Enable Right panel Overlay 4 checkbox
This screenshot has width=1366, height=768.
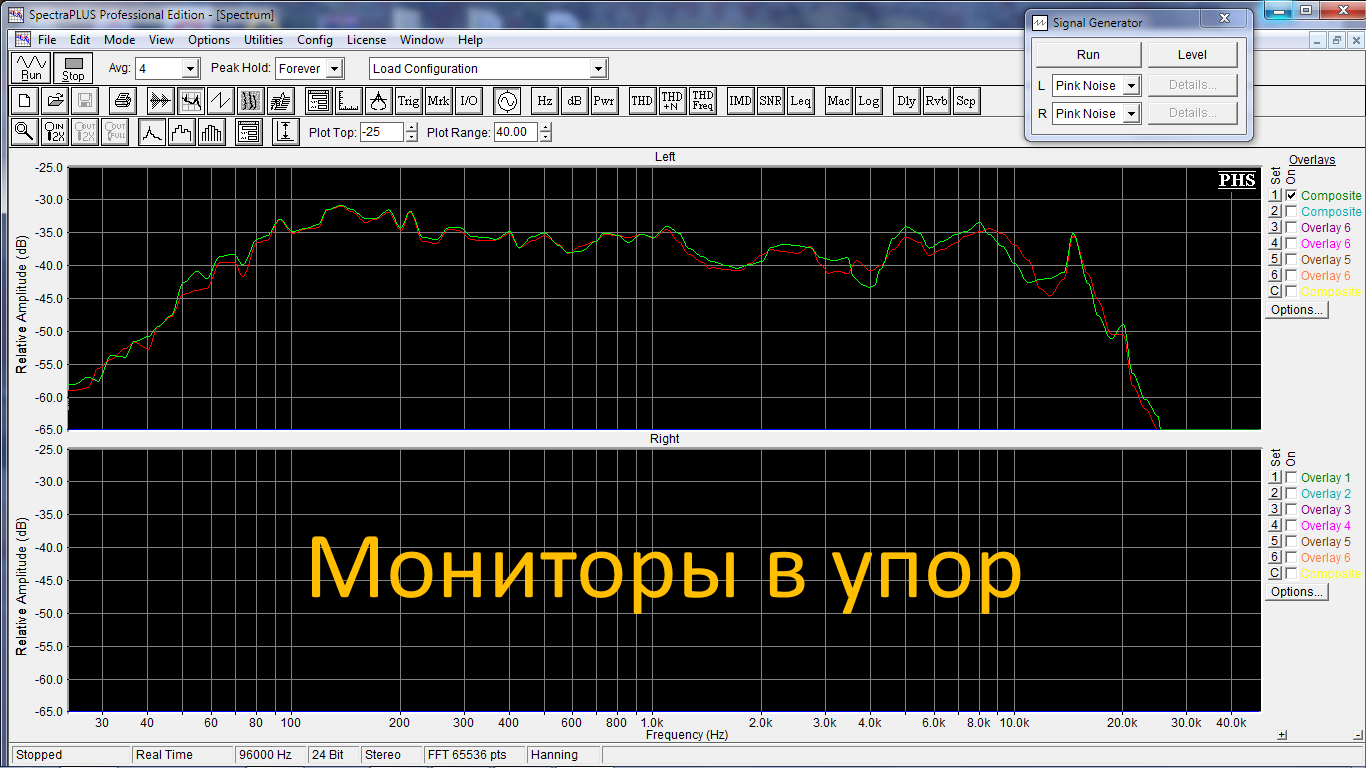[x=1291, y=526]
